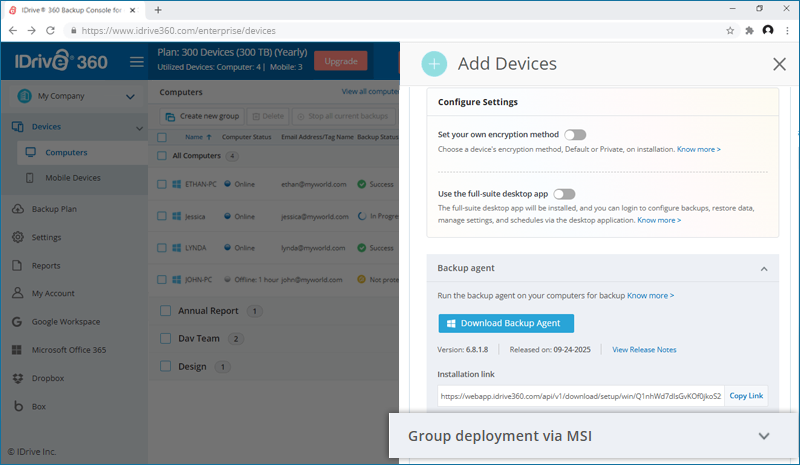Click the hamburger menu icon beside the IDrive logo

click(x=137, y=62)
